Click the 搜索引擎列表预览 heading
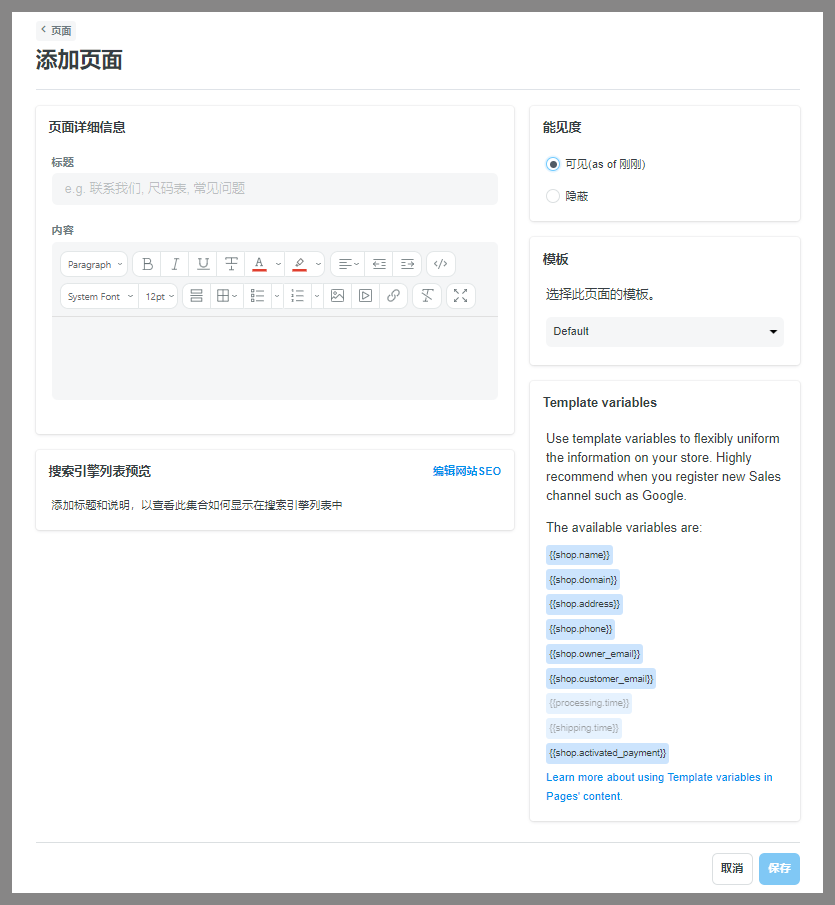The height and width of the screenshot is (905, 835). [x=99, y=472]
